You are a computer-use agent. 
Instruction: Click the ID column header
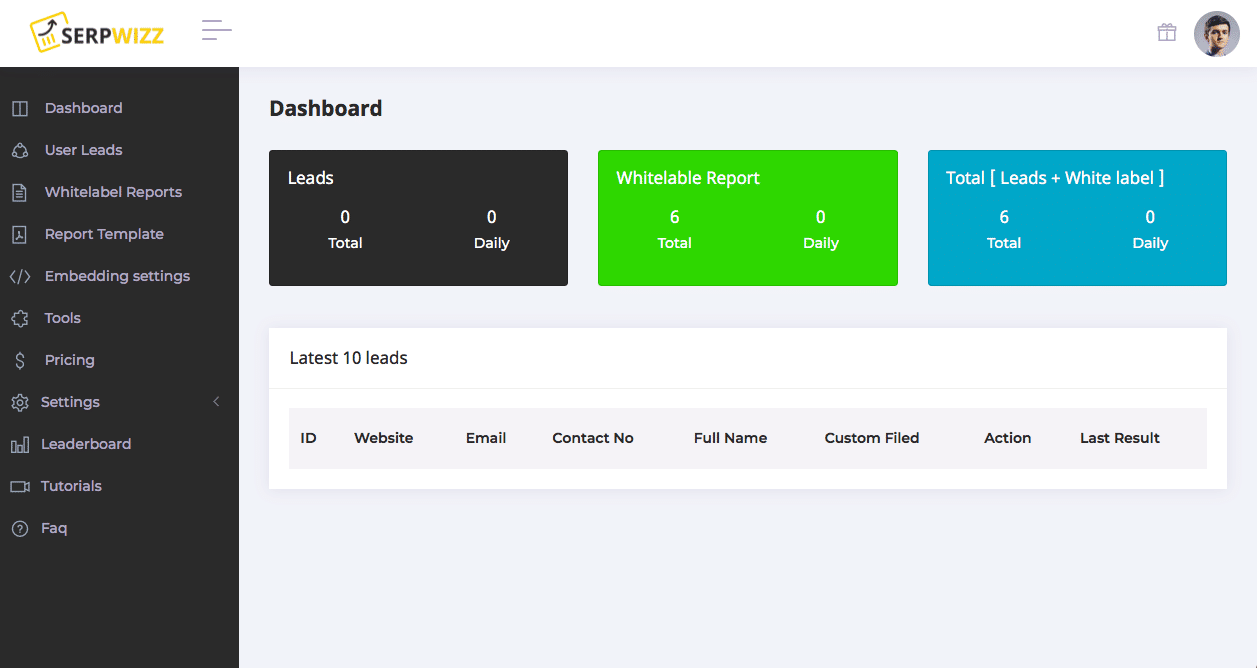point(308,438)
